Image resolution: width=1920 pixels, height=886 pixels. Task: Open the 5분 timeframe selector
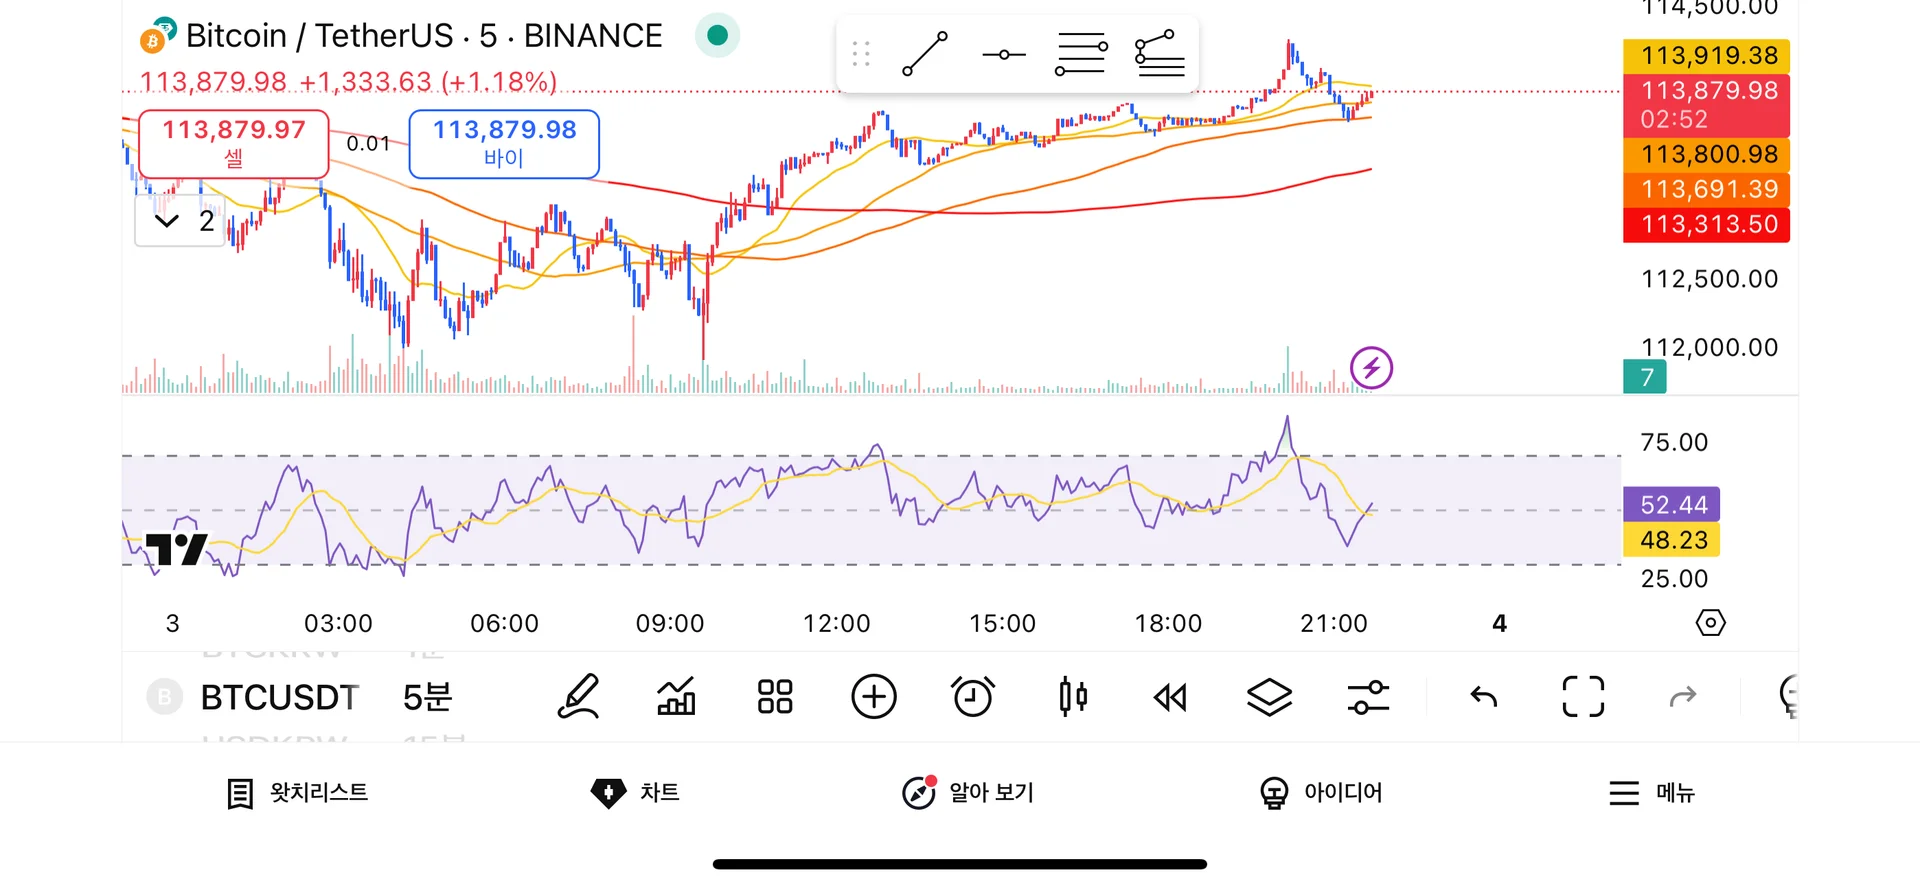[x=427, y=697]
